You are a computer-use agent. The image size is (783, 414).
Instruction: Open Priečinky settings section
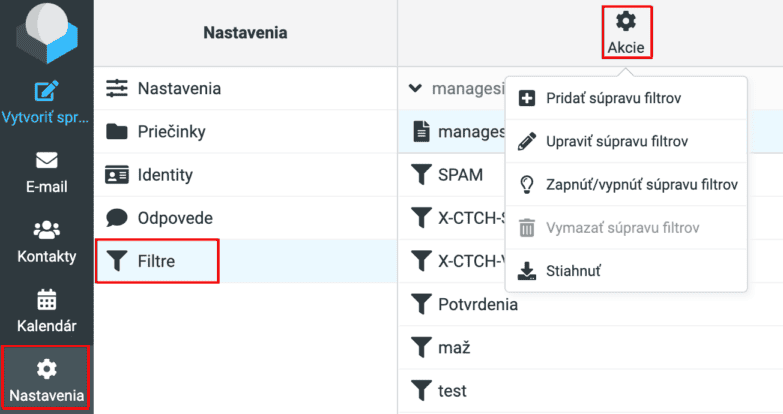point(245,132)
